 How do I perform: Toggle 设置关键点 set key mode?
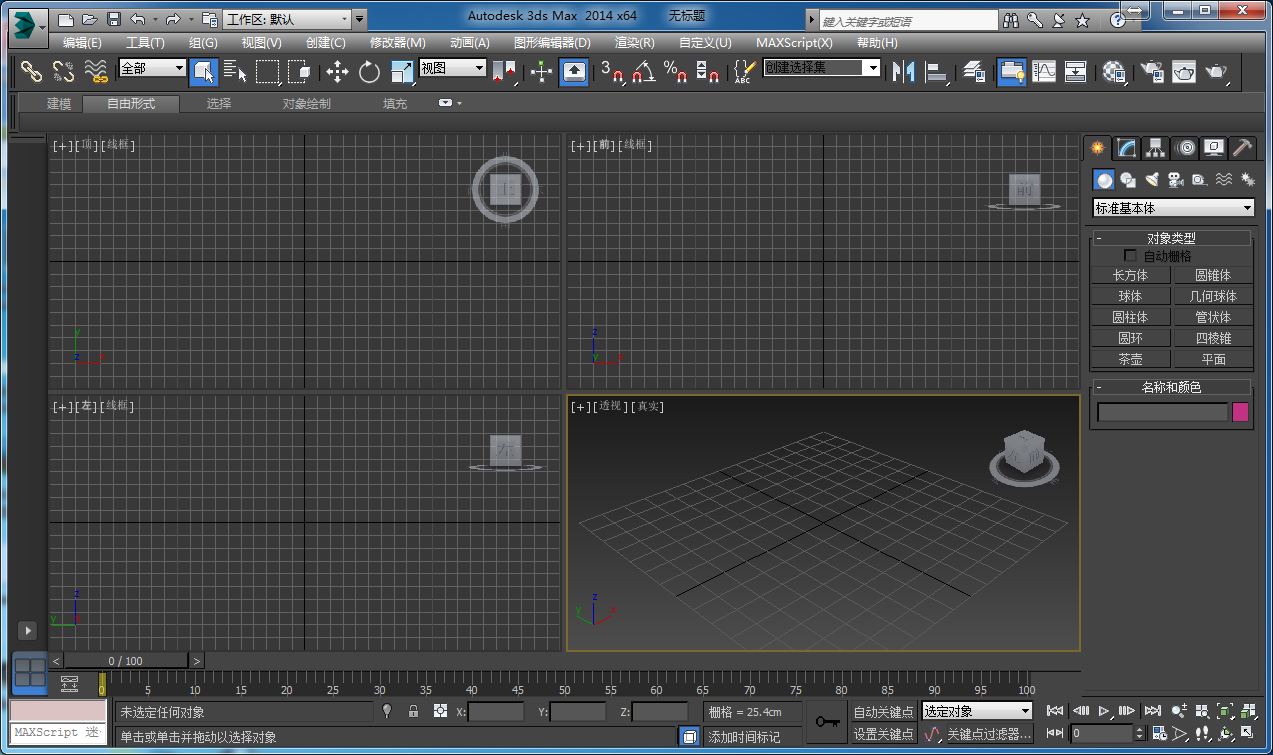883,734
